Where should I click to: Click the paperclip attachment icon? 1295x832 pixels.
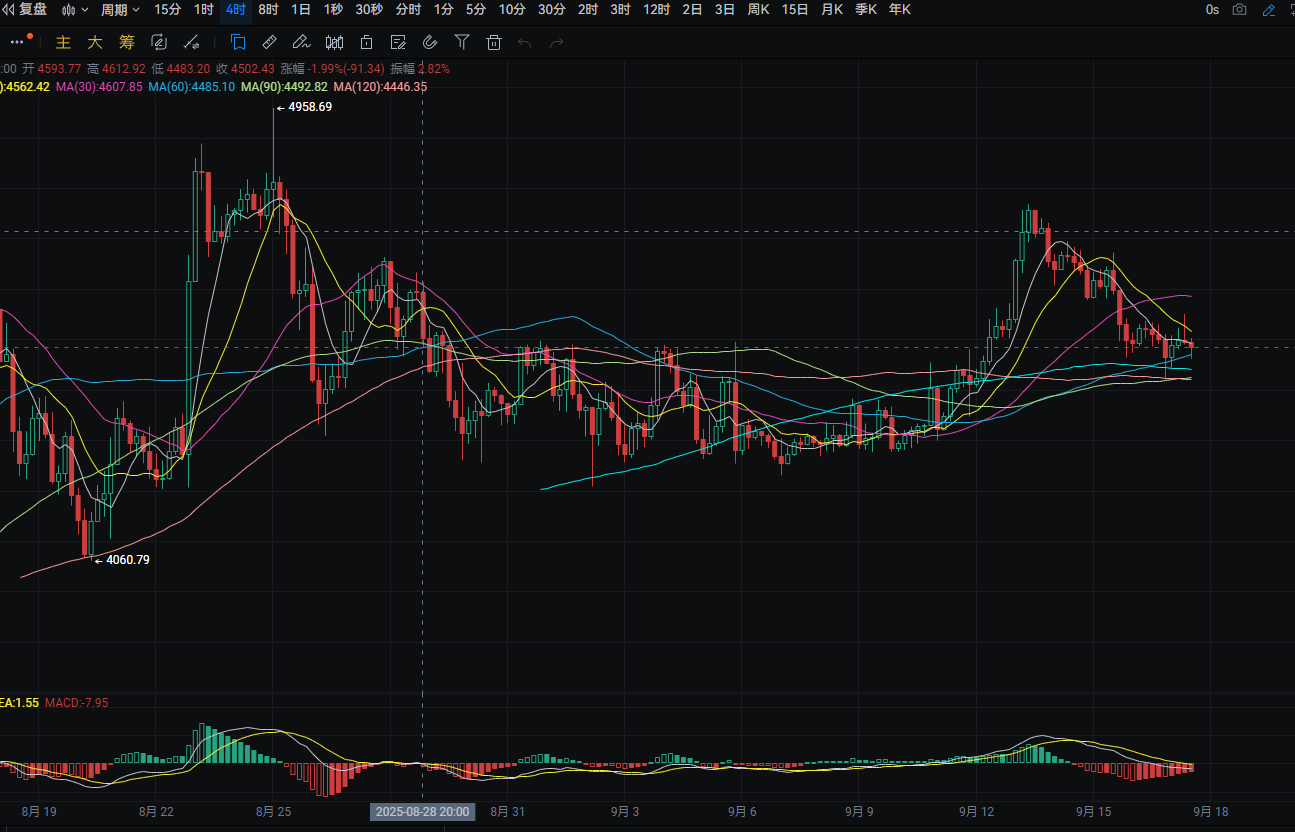[430, 42]
